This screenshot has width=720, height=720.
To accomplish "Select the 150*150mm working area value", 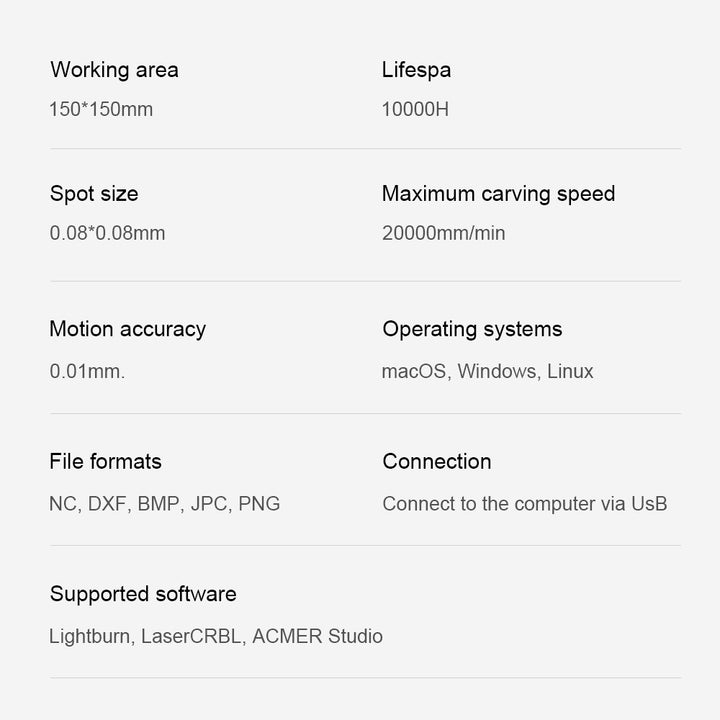I will [101, 109].
